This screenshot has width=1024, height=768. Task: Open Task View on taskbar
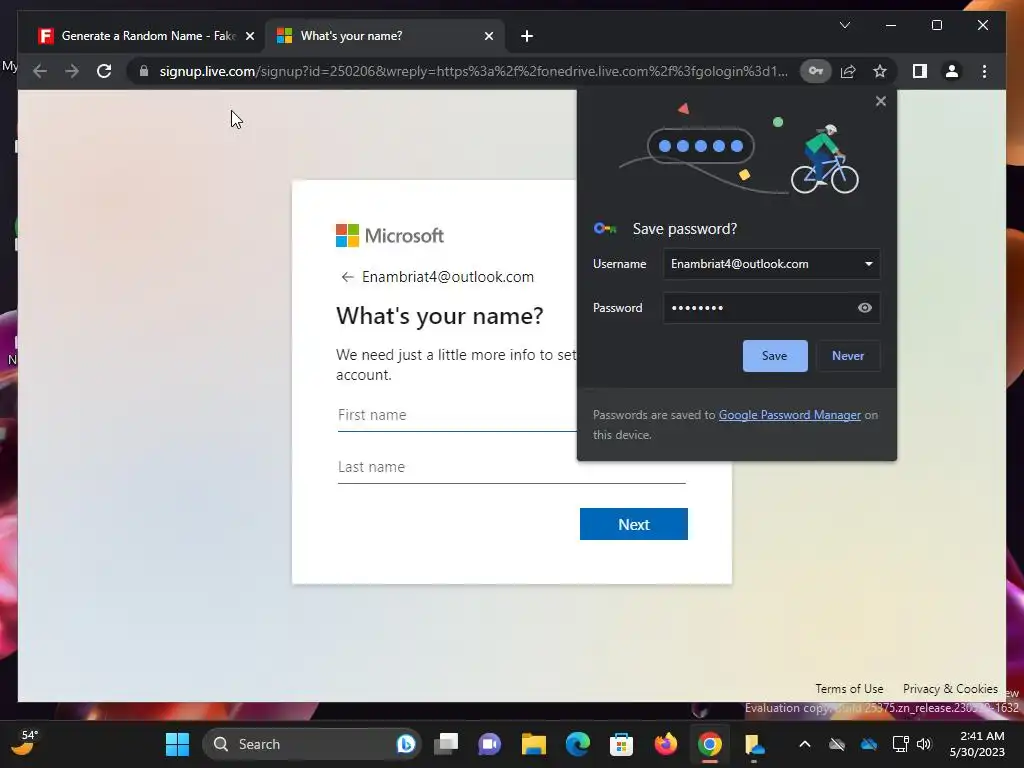pyautogui.click(x=446, y=744)
